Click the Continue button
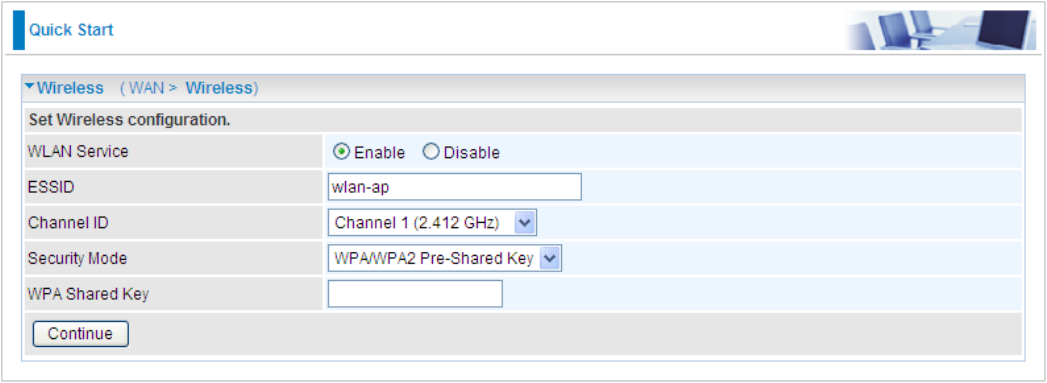This screenshot has width=1047, height=383. point(80,334)
